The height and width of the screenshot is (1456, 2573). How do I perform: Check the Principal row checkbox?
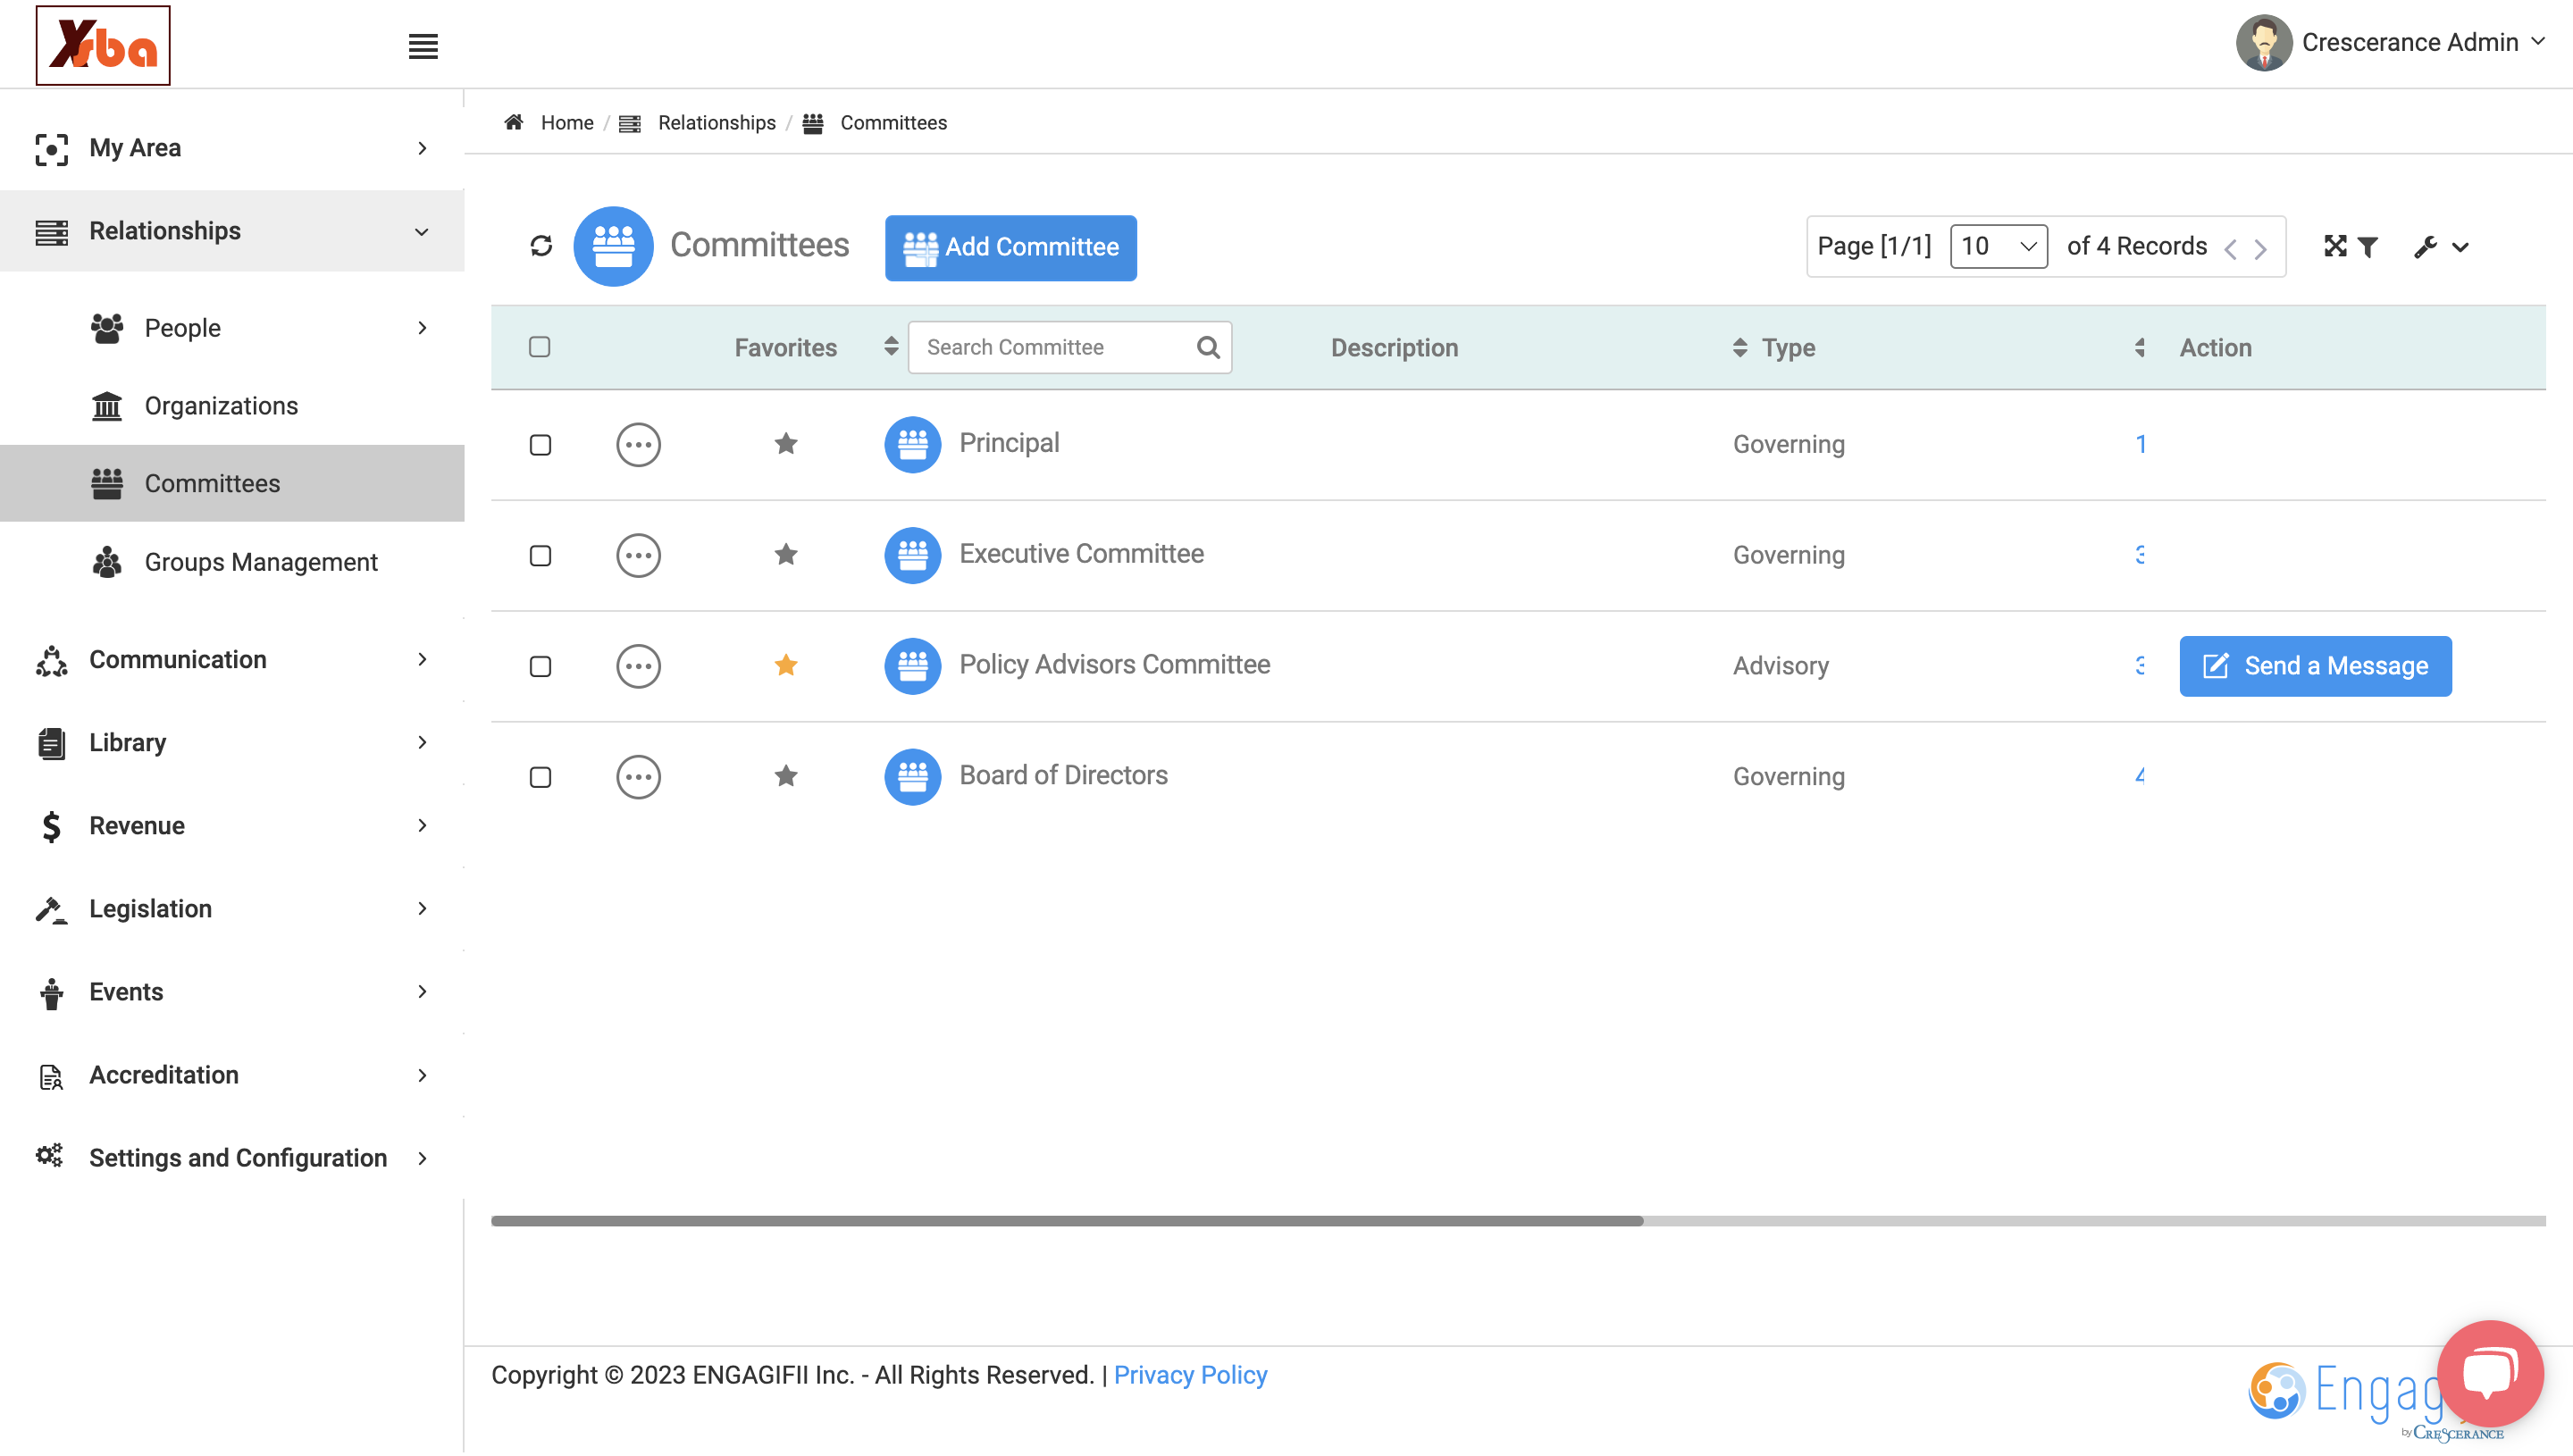[x=540, y=445]
